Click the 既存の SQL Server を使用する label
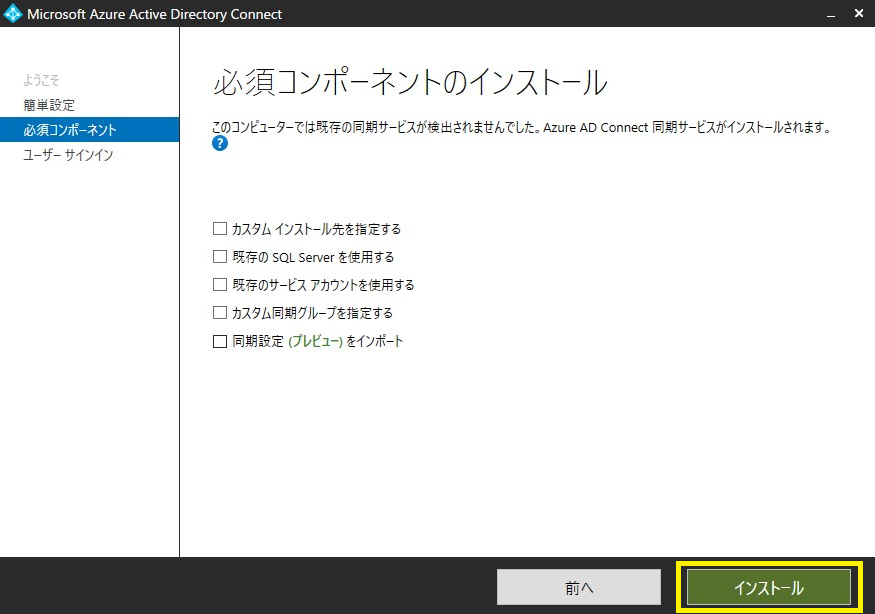 tap(313, 257)
